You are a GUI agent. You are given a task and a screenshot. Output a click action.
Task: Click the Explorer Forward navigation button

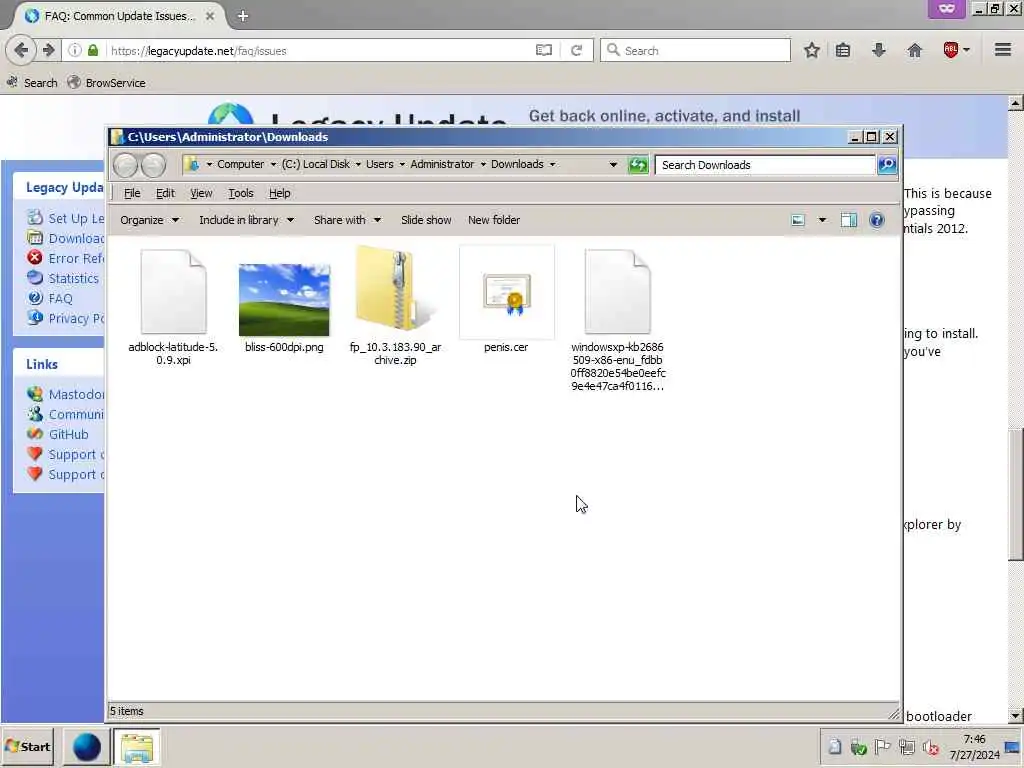pos(153,165)
